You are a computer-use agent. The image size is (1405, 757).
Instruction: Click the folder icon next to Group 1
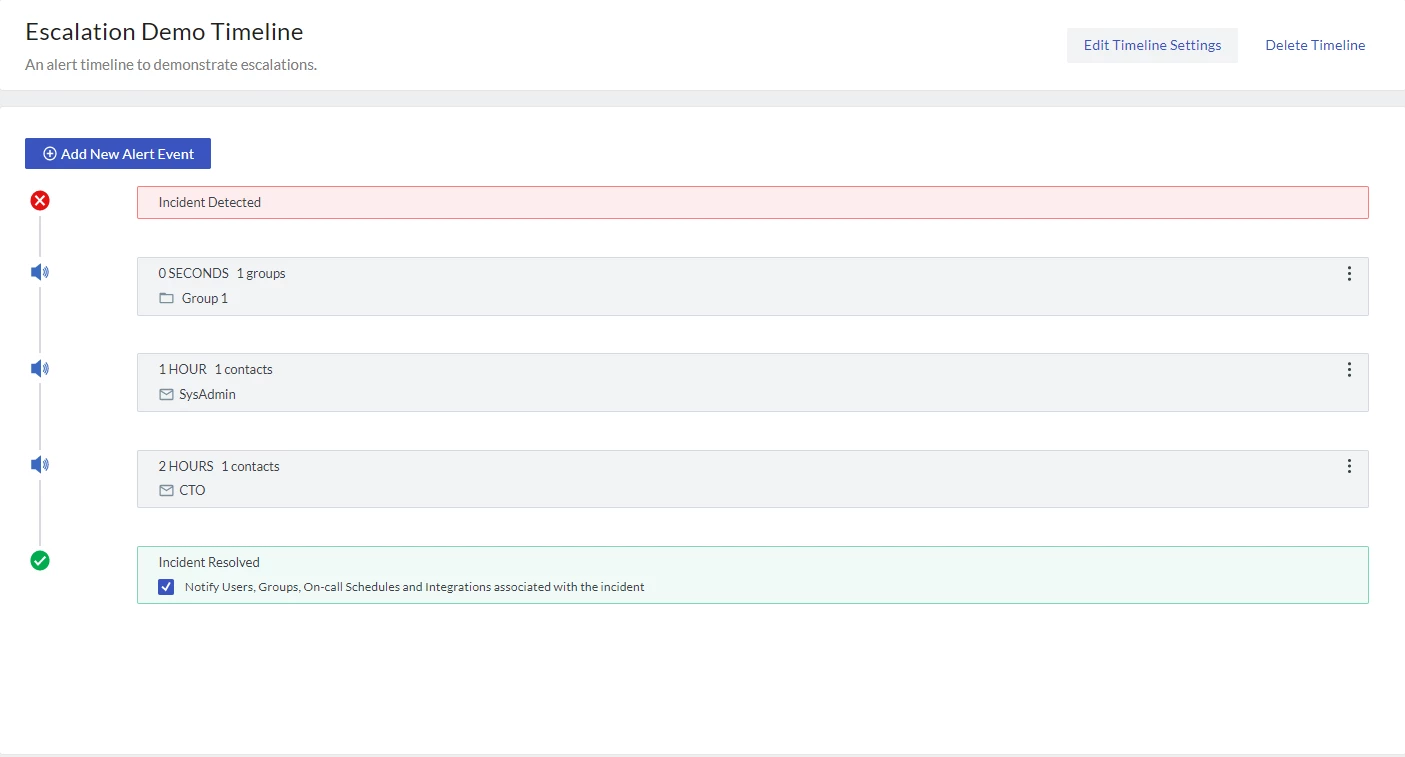pos(167,298)
